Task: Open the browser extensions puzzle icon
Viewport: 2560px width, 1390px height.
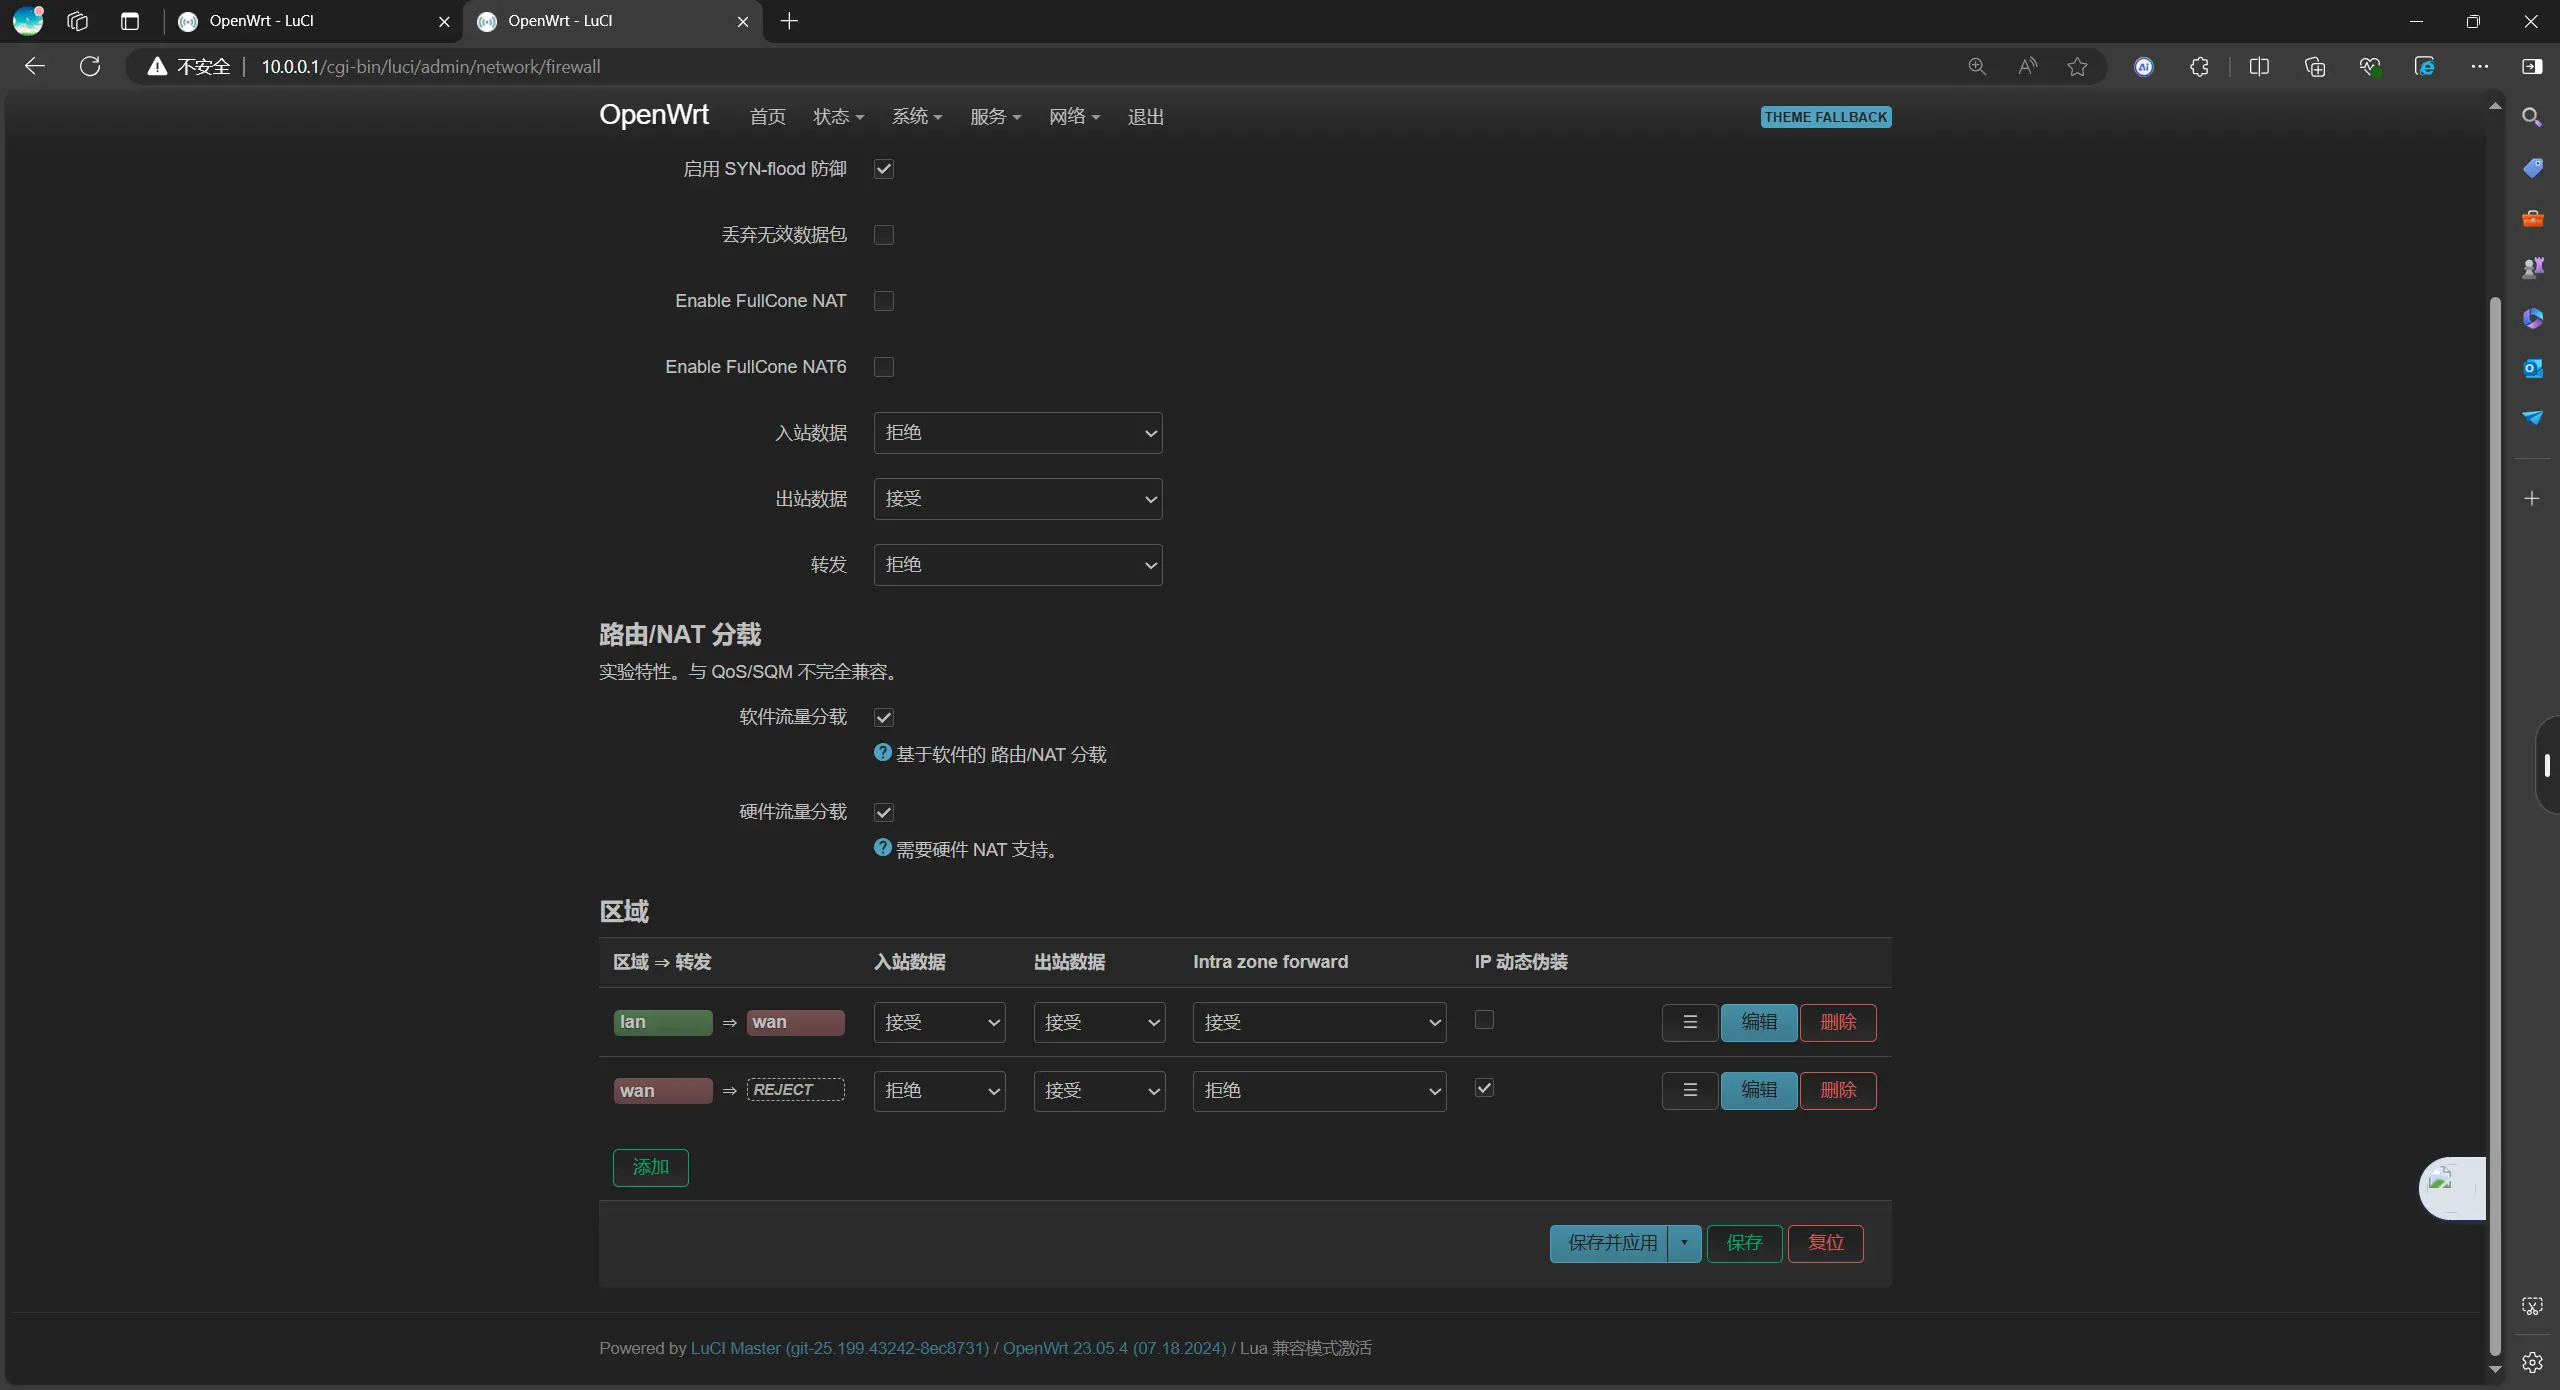Action: click(2199, 67)
